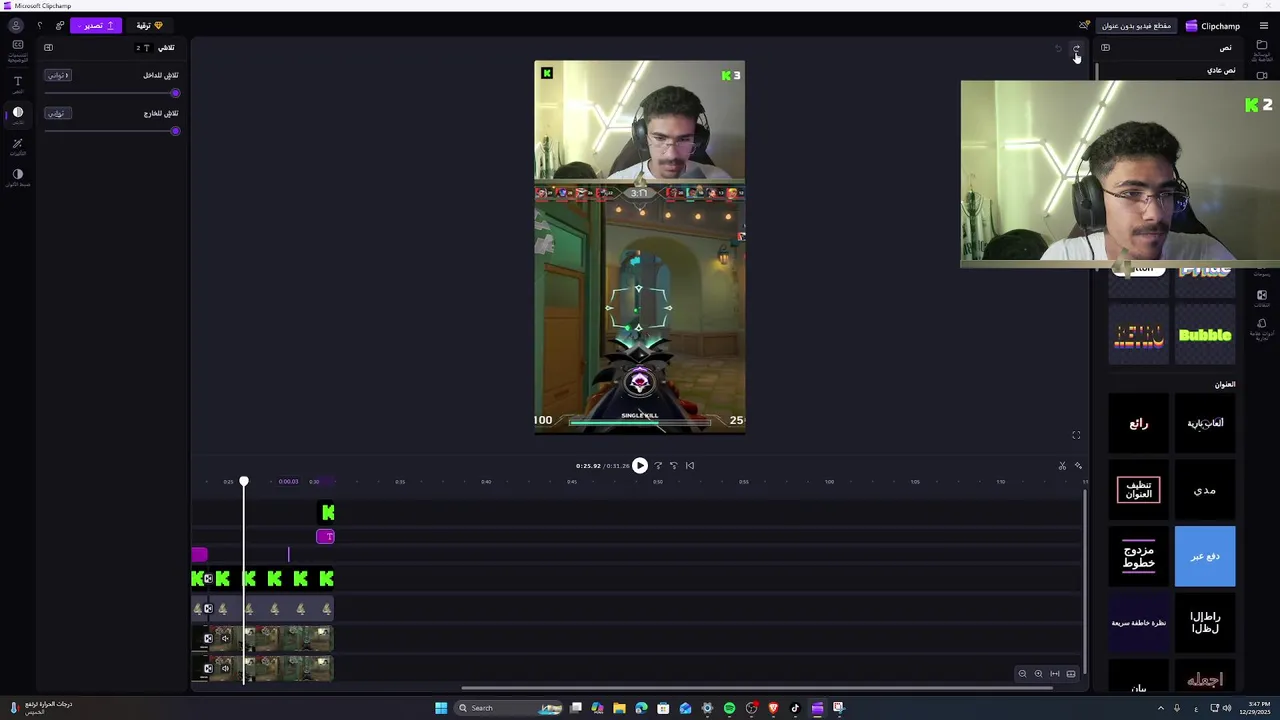Collapse the fade properties panel
The image size is (1280, 720).
(48, 47)
